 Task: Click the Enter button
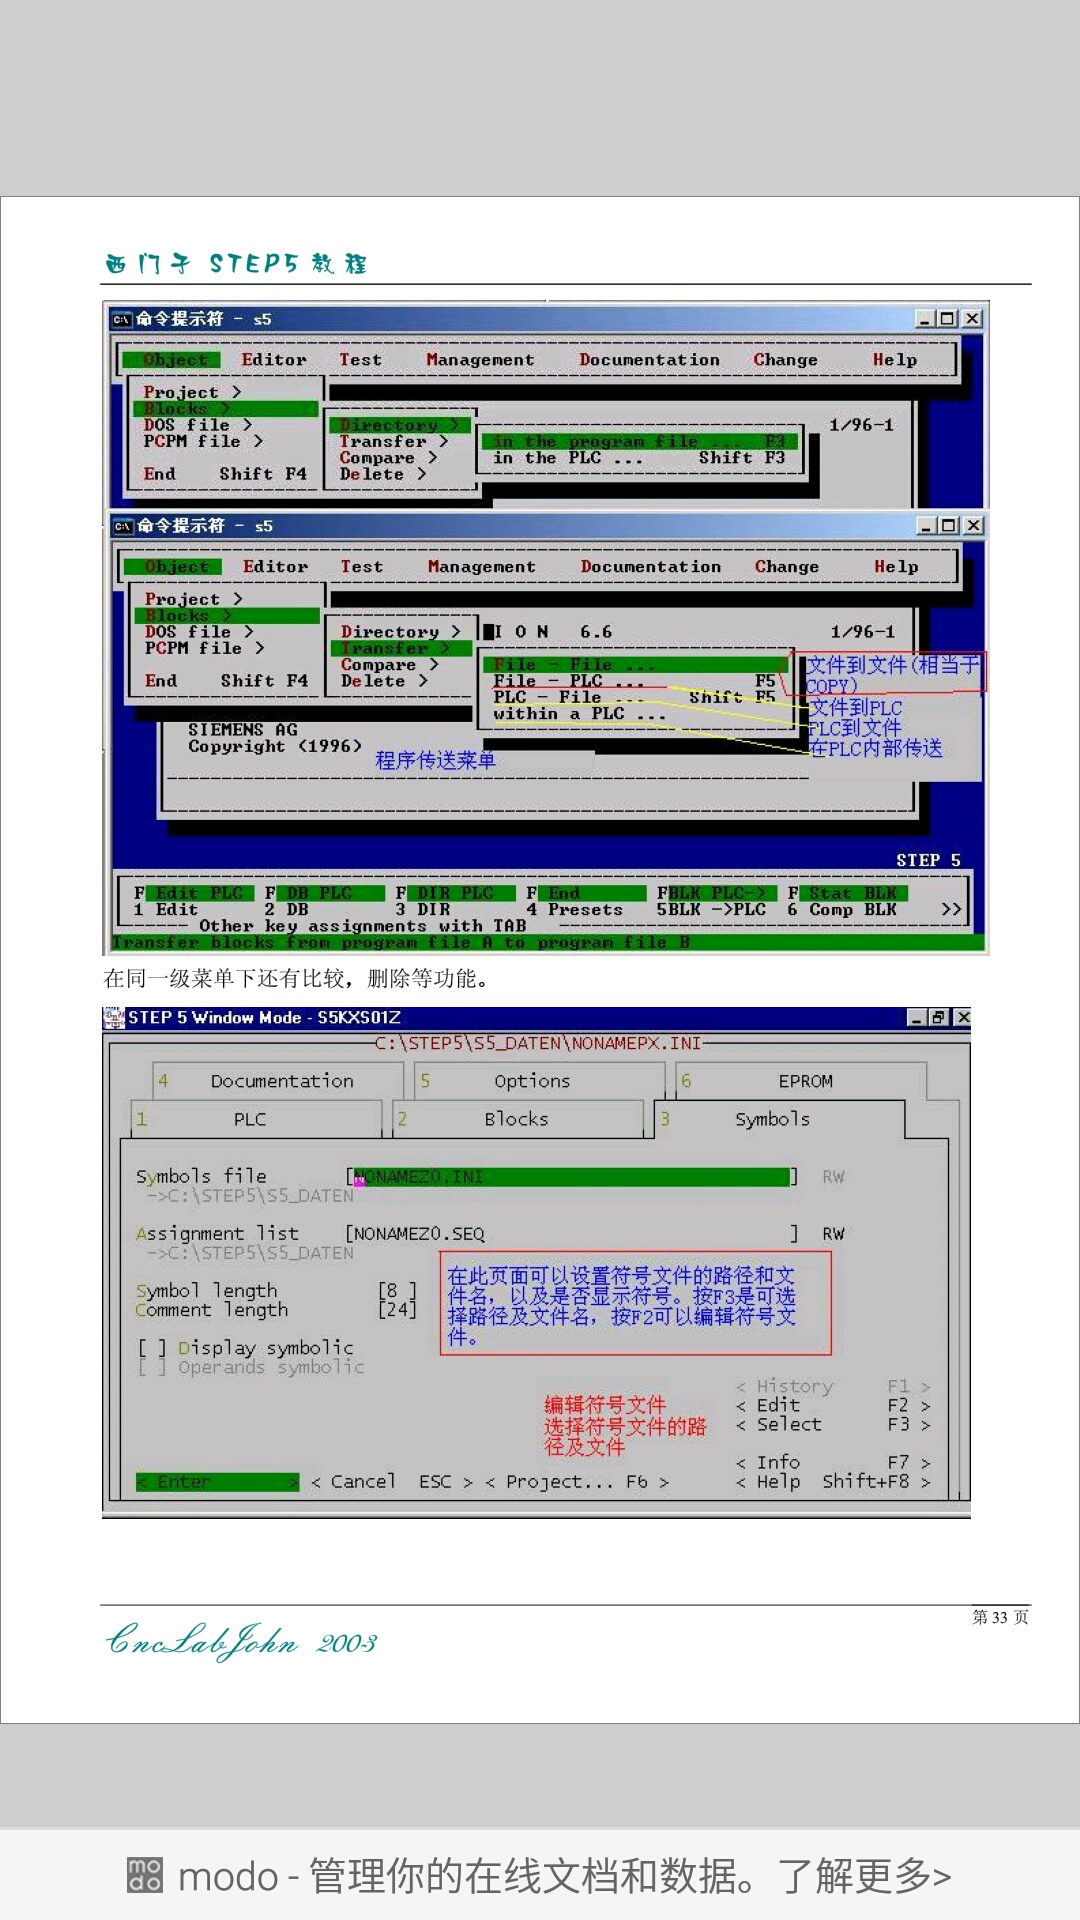(217, 1482)
